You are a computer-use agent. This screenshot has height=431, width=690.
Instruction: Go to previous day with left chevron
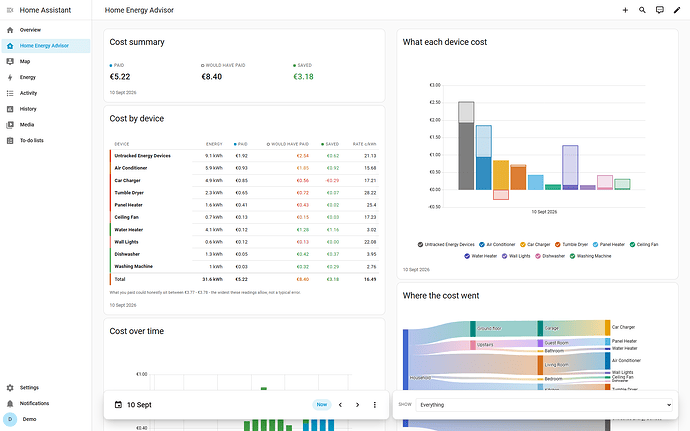[340, 405]
